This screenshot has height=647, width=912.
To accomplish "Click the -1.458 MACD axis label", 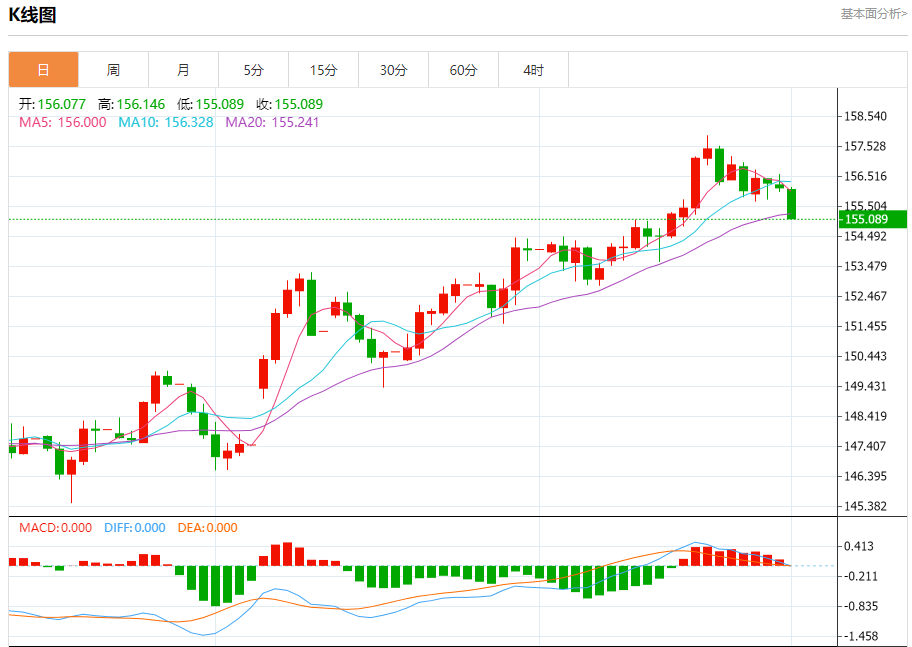I will coord(859,637).
